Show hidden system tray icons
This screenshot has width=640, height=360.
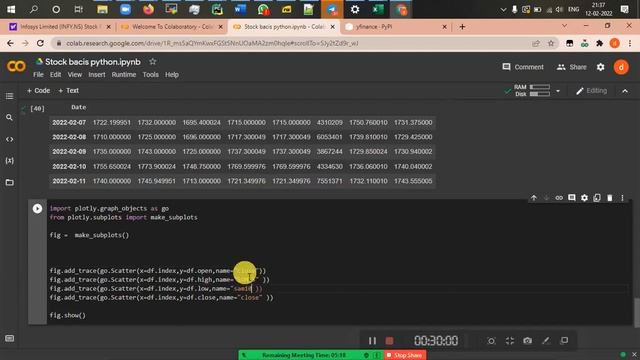point(503,9)
